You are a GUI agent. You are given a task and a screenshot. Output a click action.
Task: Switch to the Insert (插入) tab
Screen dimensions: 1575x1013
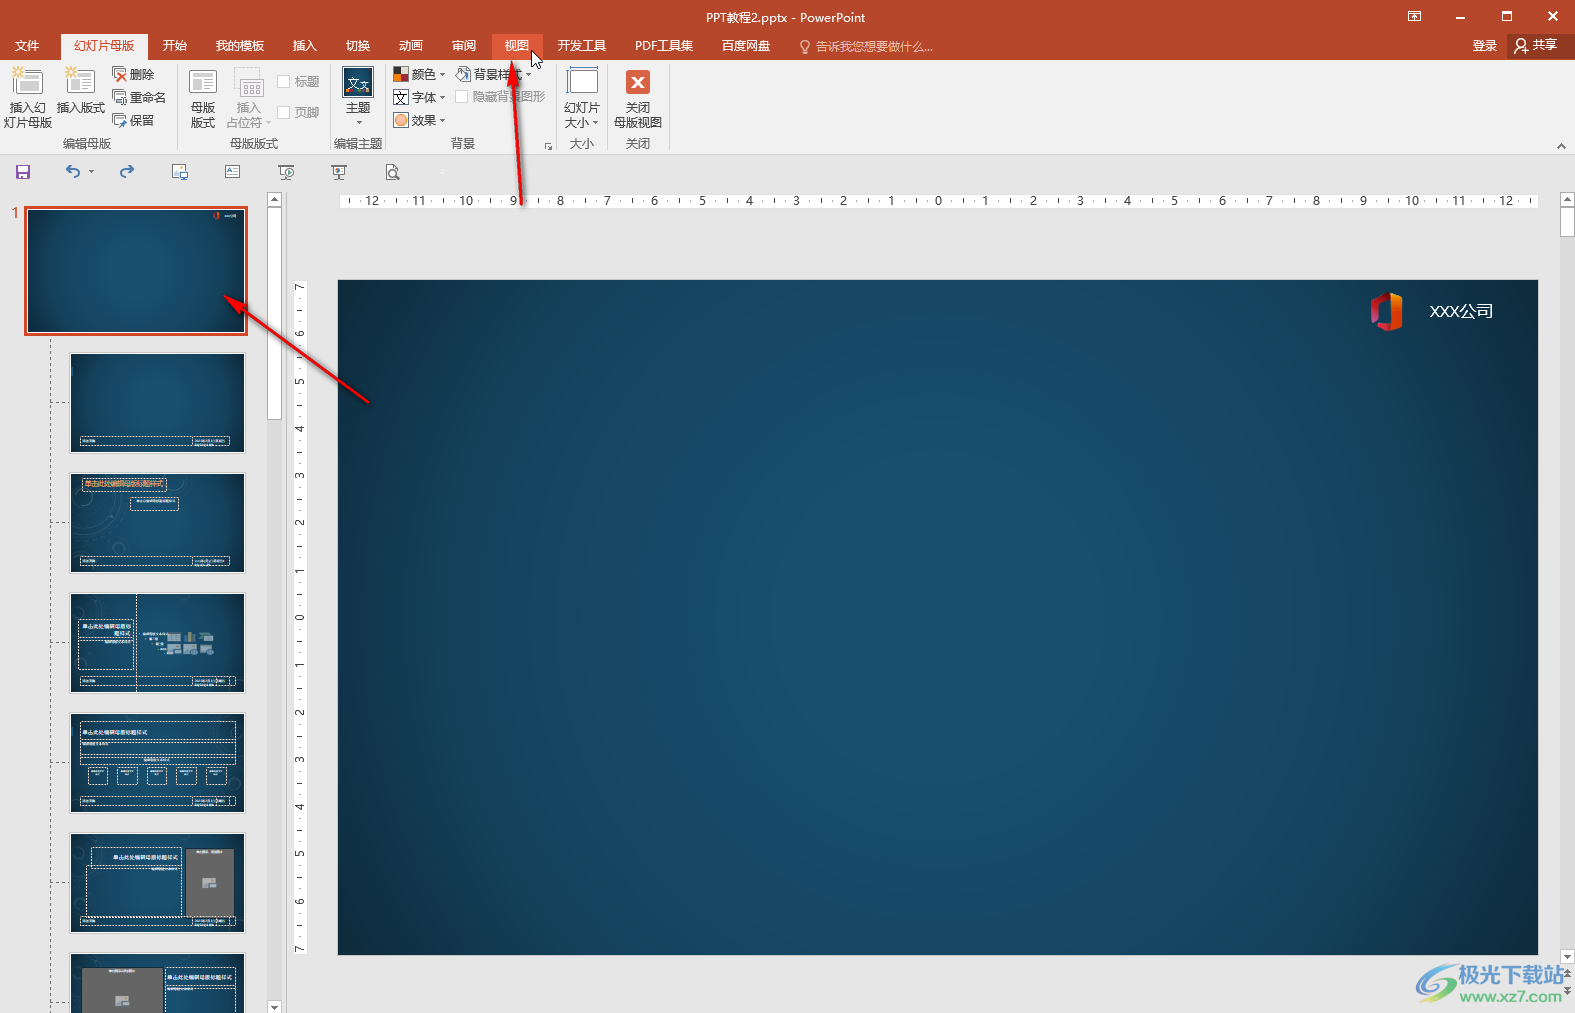tap(304, 46)
